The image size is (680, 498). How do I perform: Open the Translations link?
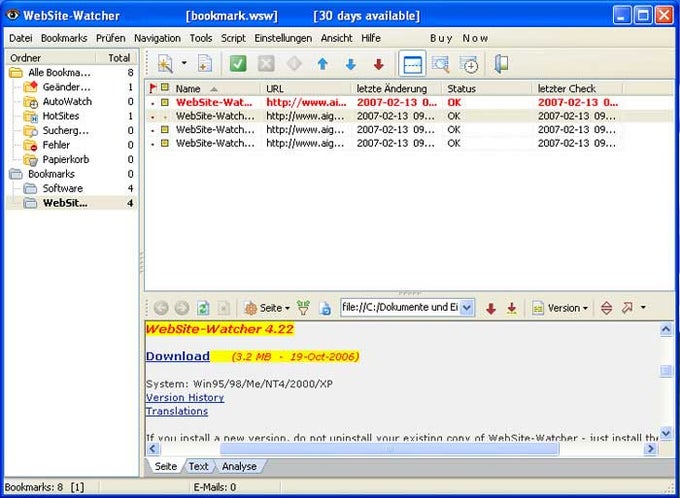177,411
